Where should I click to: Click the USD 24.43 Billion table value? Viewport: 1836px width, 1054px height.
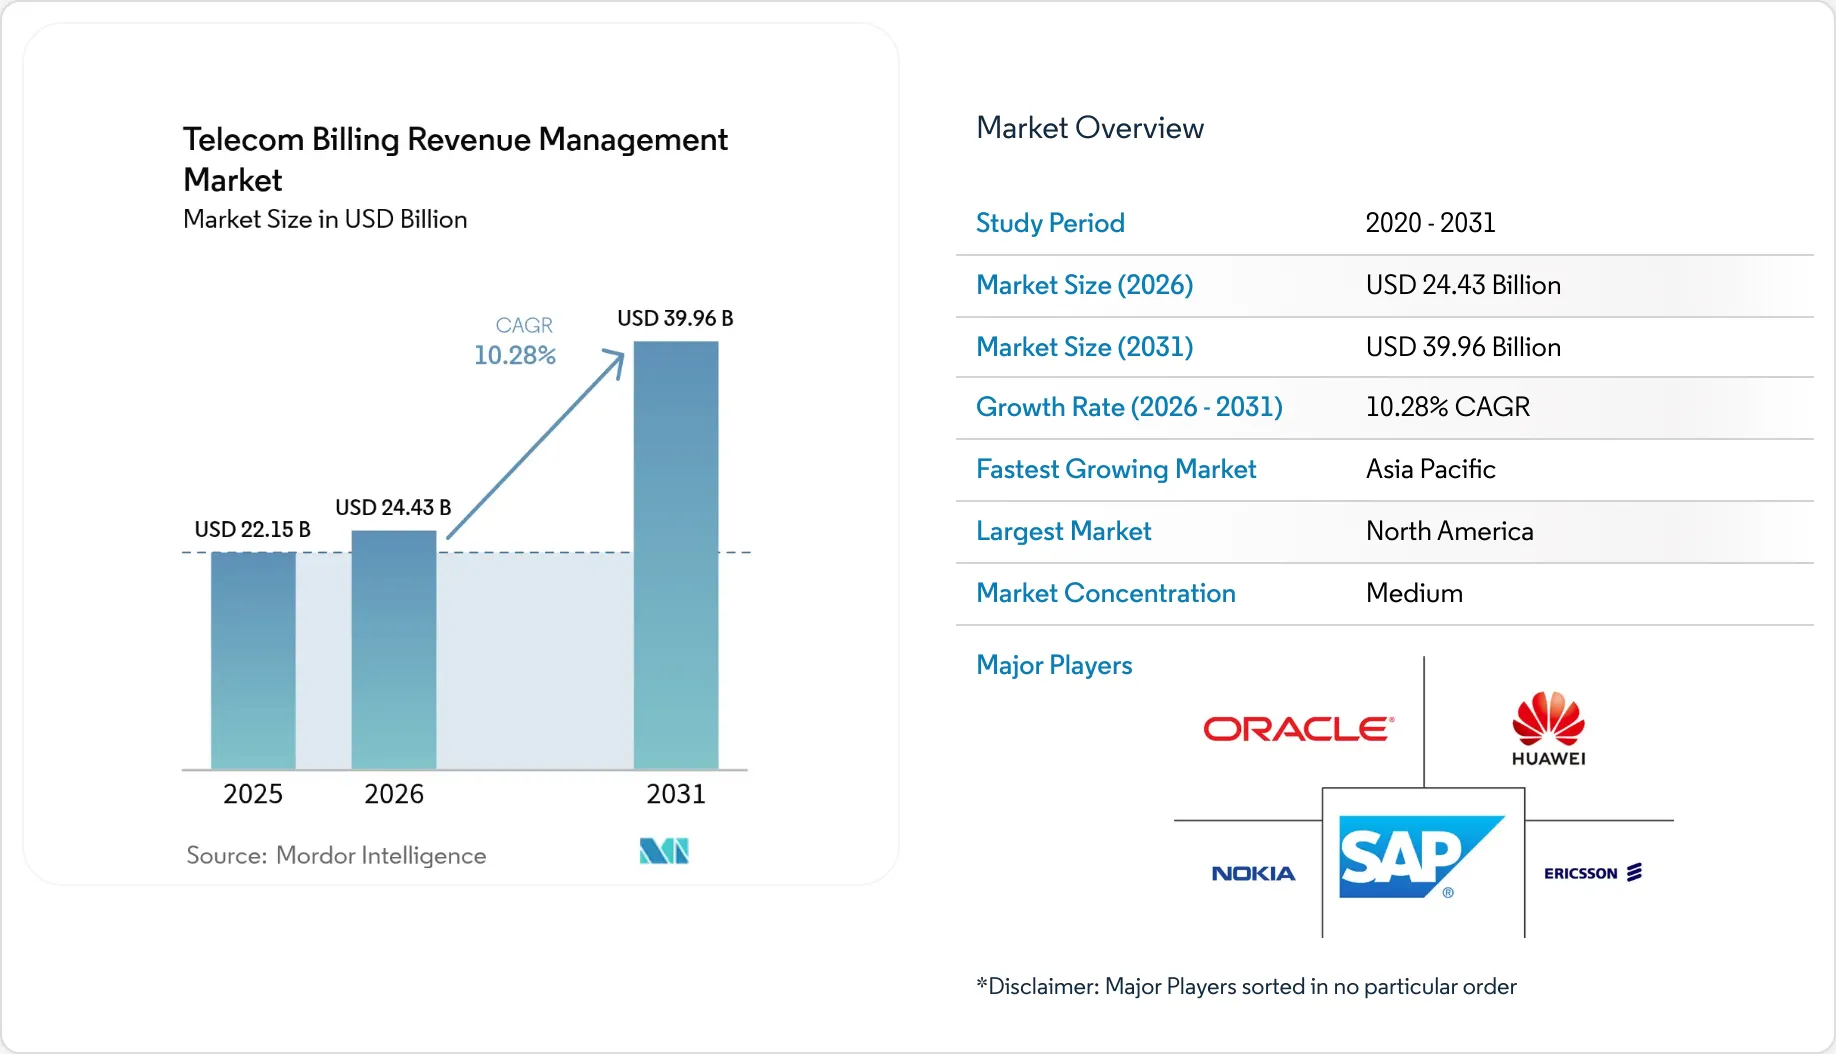click(x=1463, y=285)
